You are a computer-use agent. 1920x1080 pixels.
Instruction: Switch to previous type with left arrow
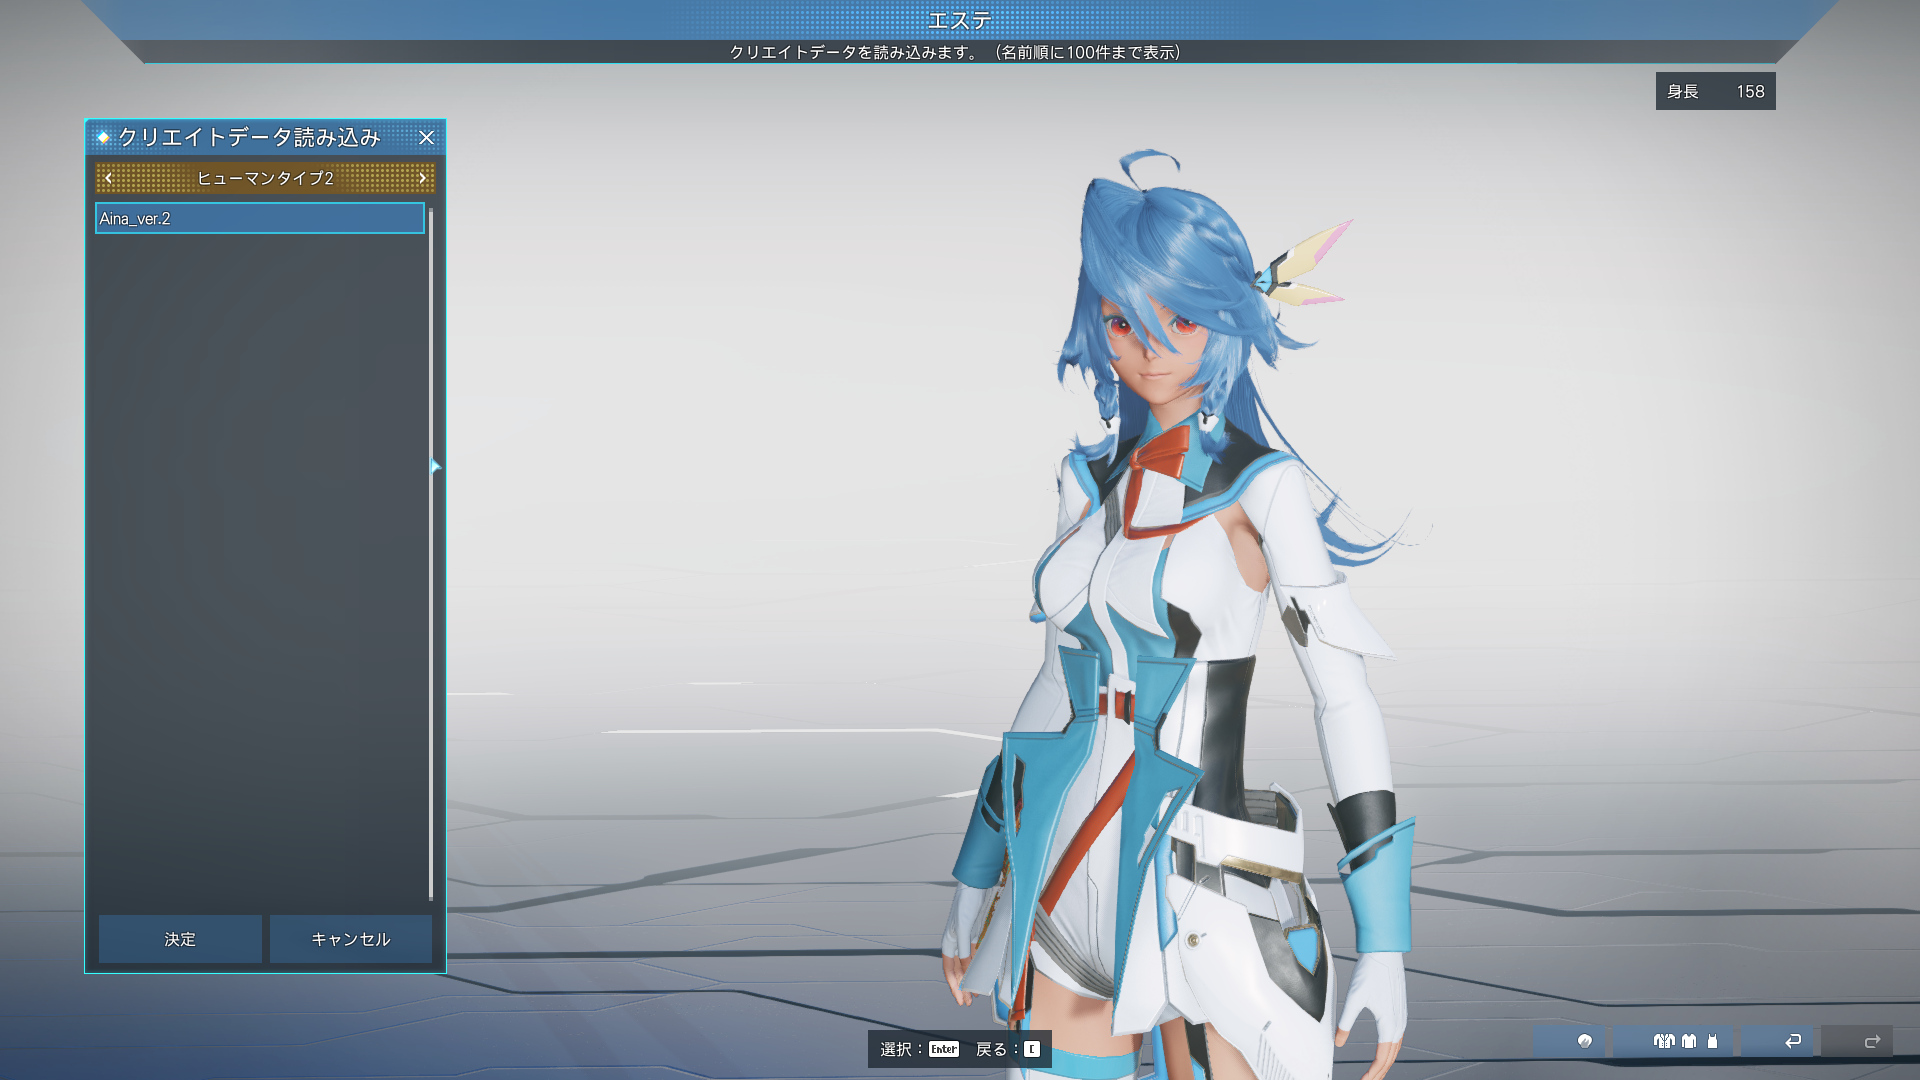pos(109,178)
